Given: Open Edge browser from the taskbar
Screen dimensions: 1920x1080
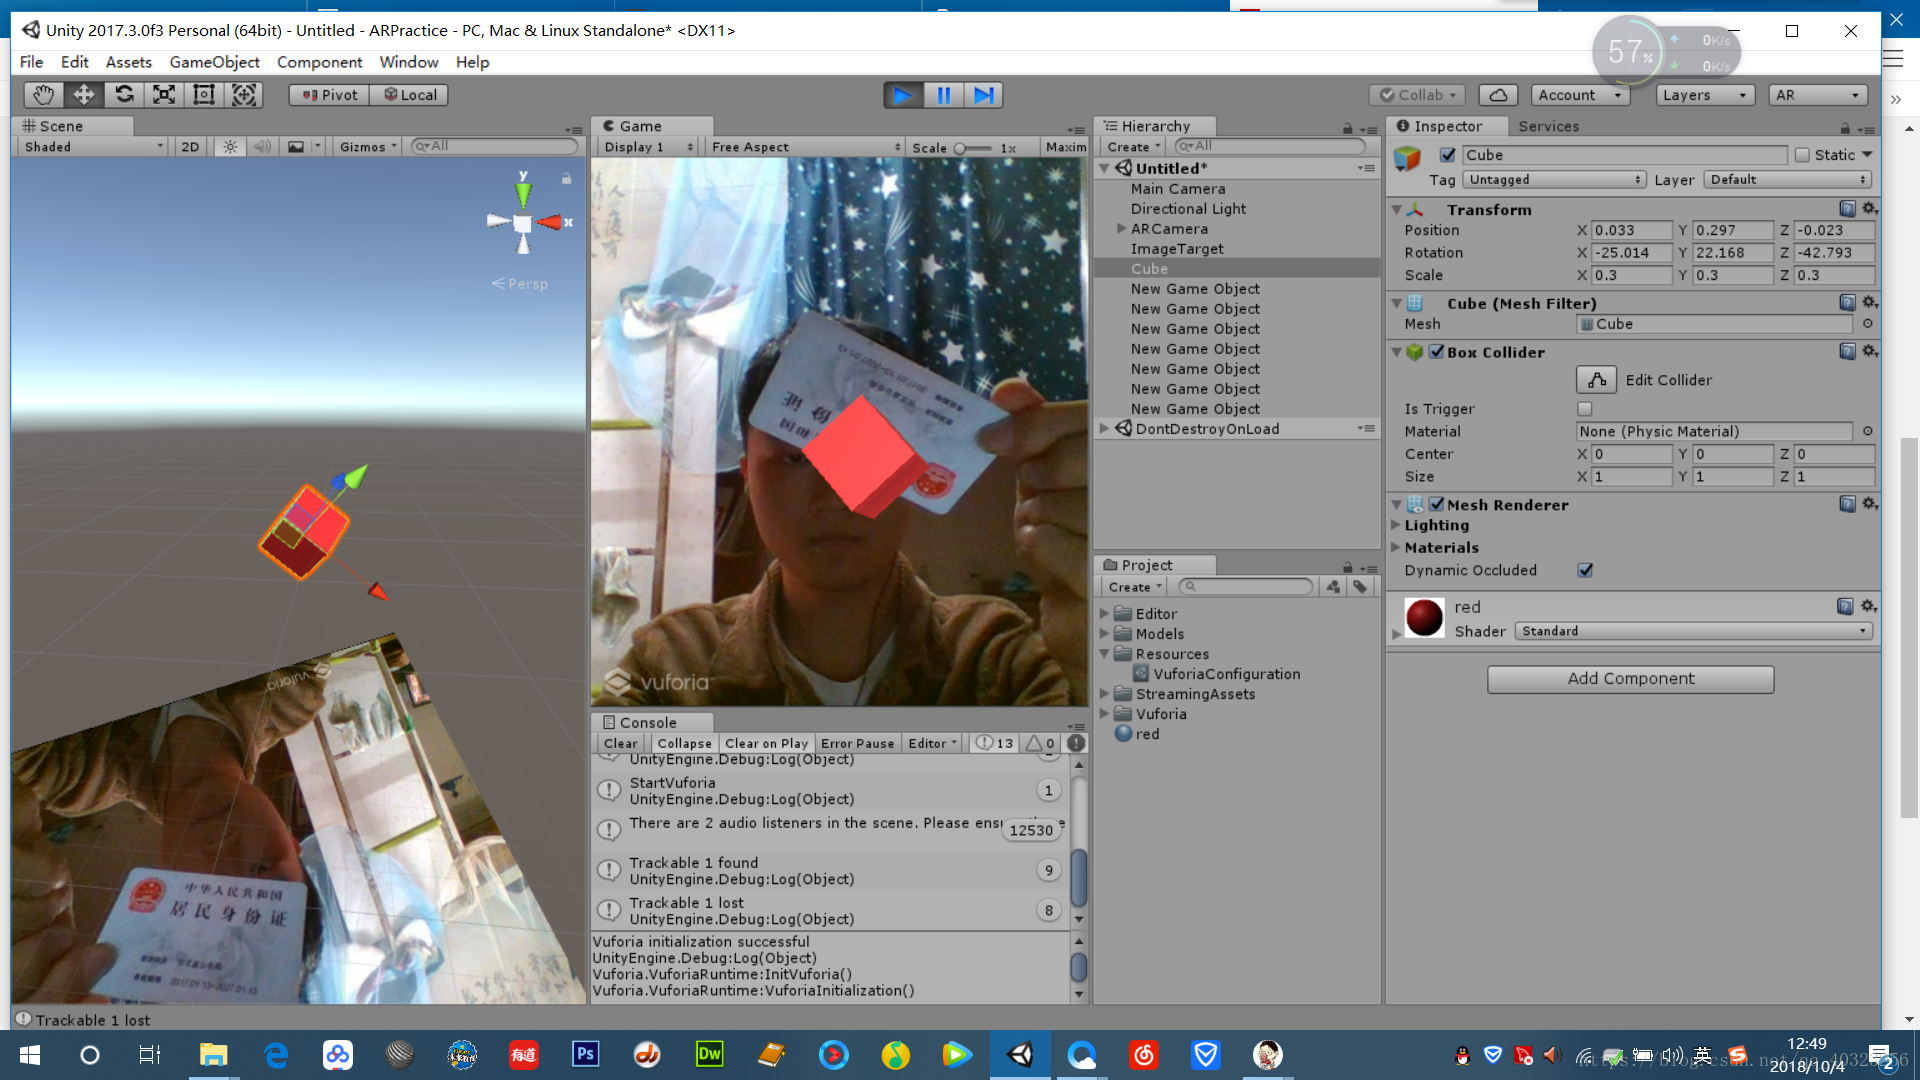Looking at the screenshot, I should [276, 1055].
